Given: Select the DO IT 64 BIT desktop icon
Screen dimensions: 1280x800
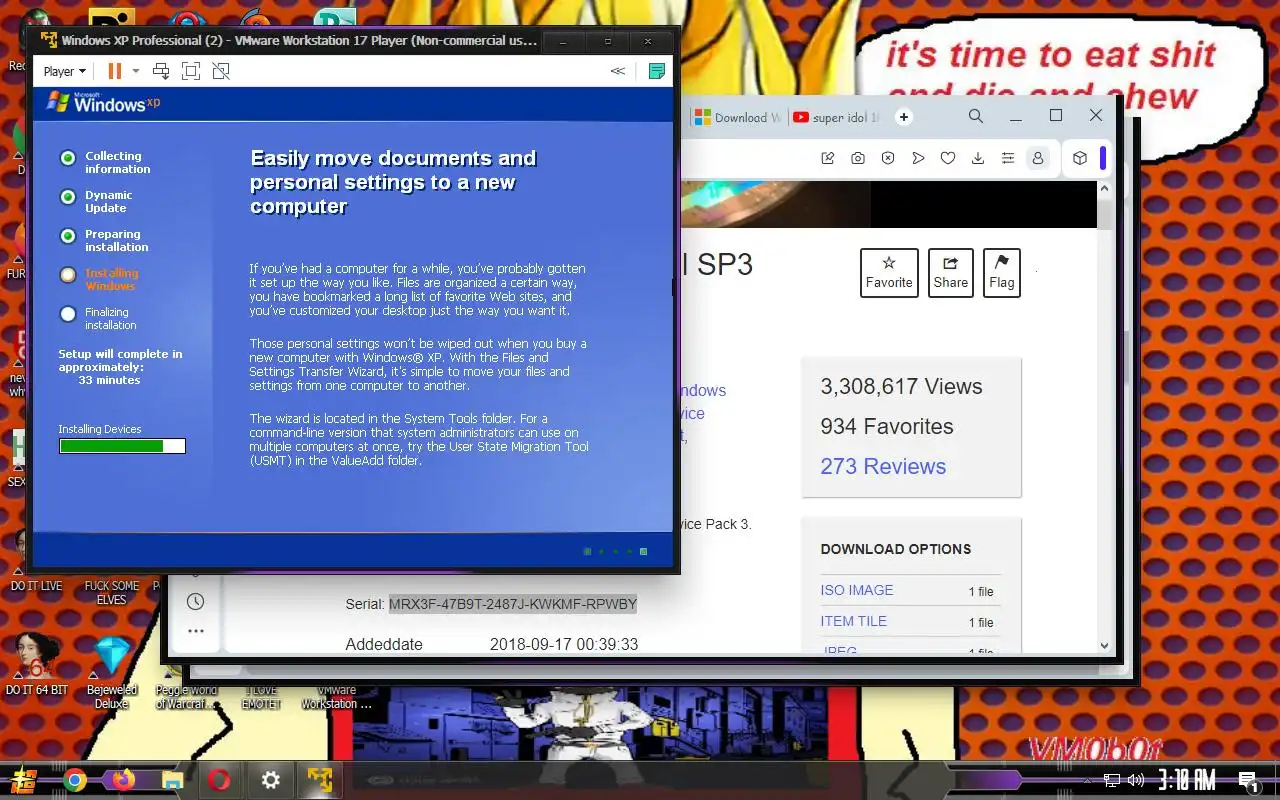Looking at the screenshot, I should pyautogui.click(x=36, y=664).
